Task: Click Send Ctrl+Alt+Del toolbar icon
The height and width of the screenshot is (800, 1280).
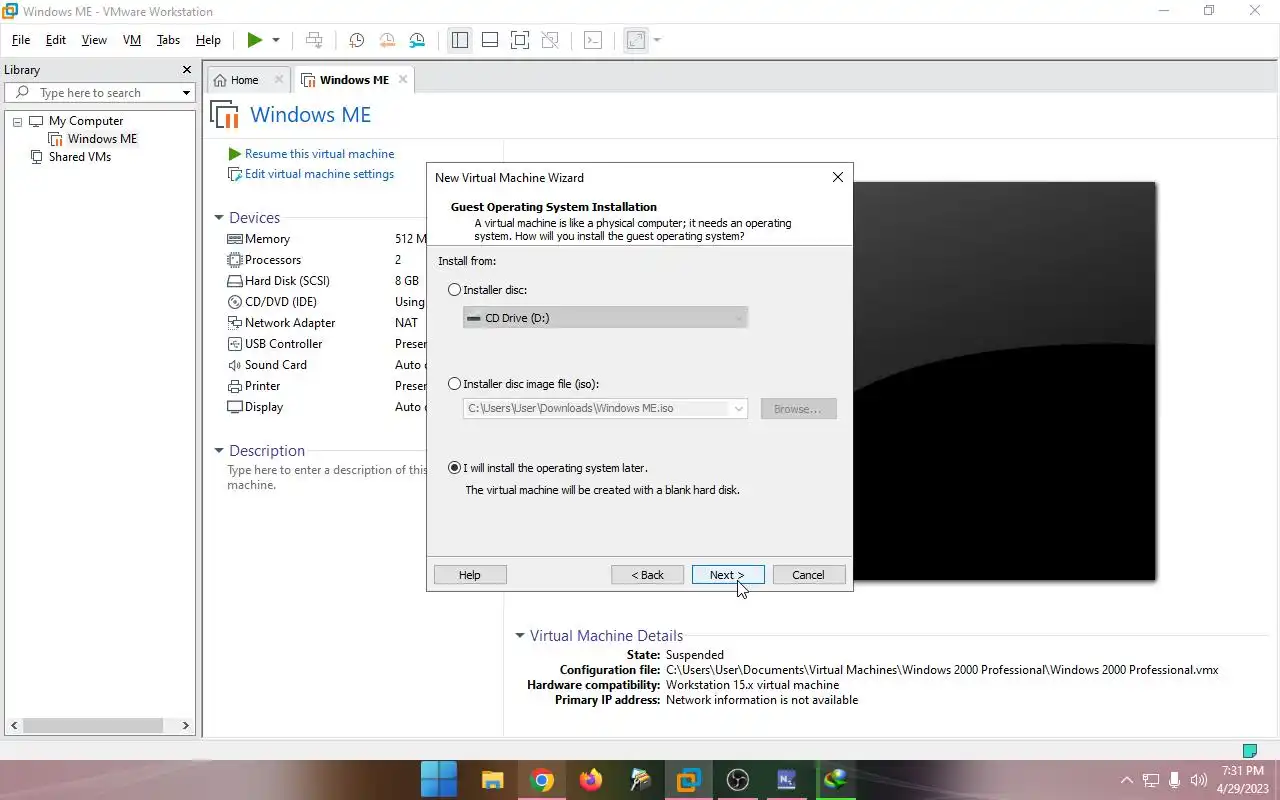Action: (x=314, y=40)
